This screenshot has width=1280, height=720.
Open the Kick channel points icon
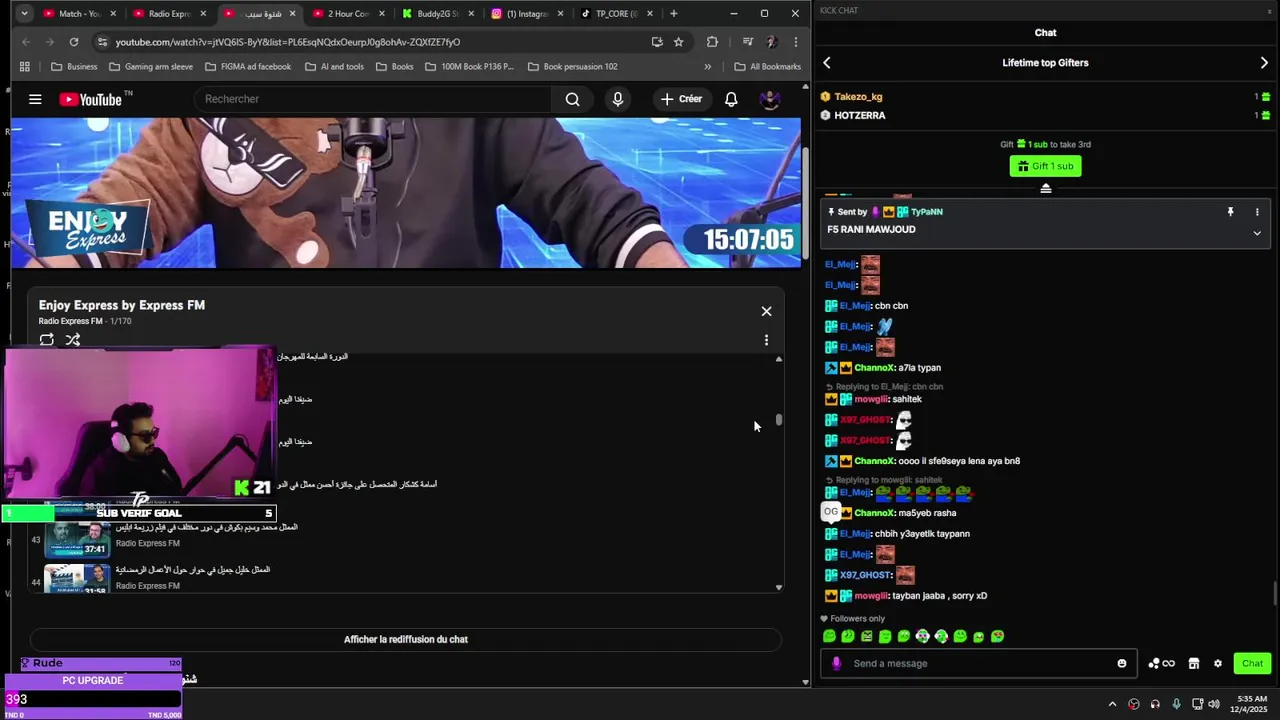pyautogui.click(x=1161, y=663)
